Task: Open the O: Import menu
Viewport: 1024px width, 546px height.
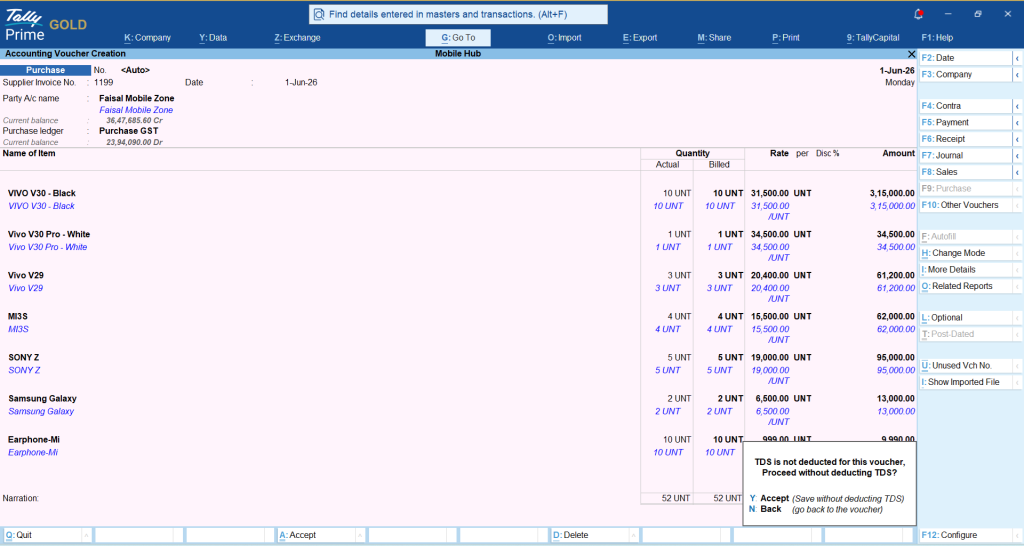Action: (564, 38)
